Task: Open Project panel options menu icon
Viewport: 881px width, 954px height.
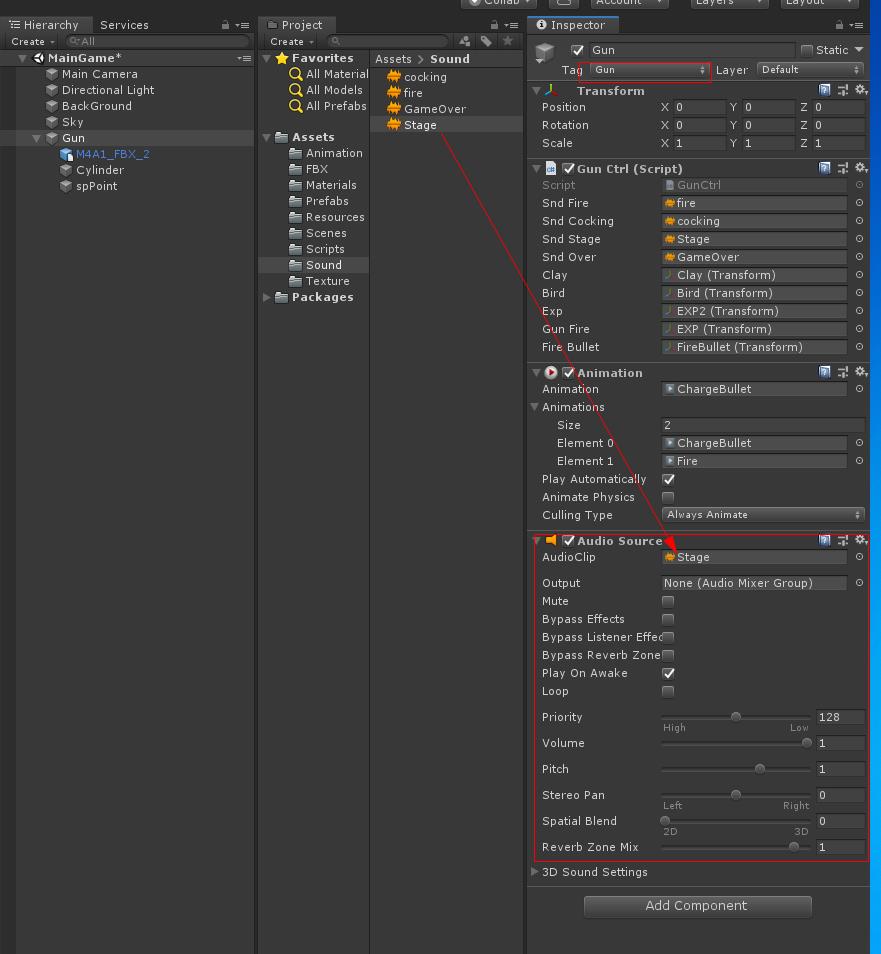Action: (x=512, y=25)
